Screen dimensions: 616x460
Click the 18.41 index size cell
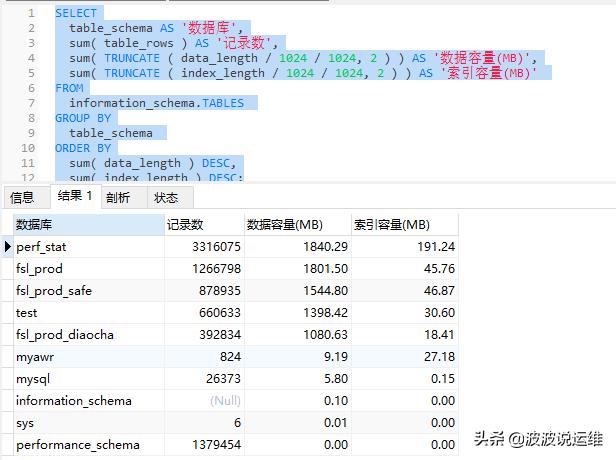(405, 335)
